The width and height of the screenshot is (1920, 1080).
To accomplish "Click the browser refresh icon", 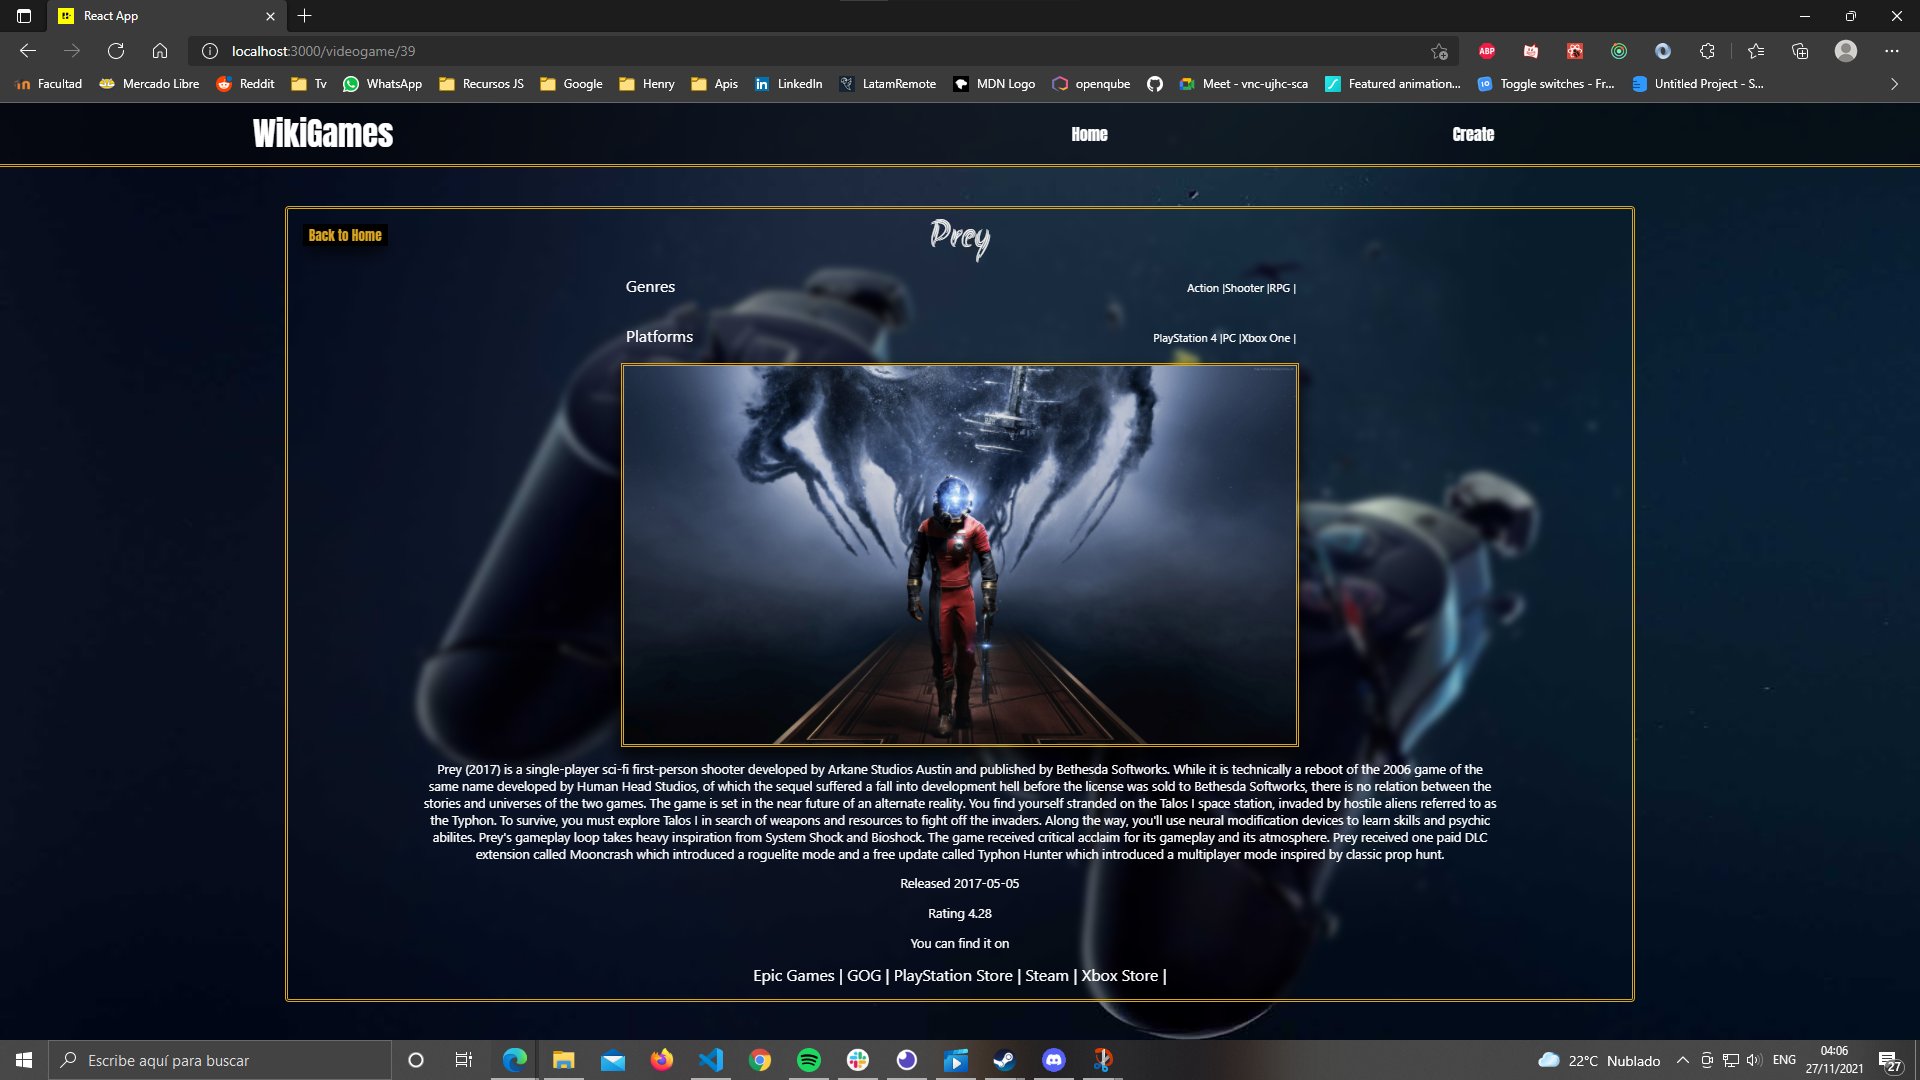I will pos(116,51).
